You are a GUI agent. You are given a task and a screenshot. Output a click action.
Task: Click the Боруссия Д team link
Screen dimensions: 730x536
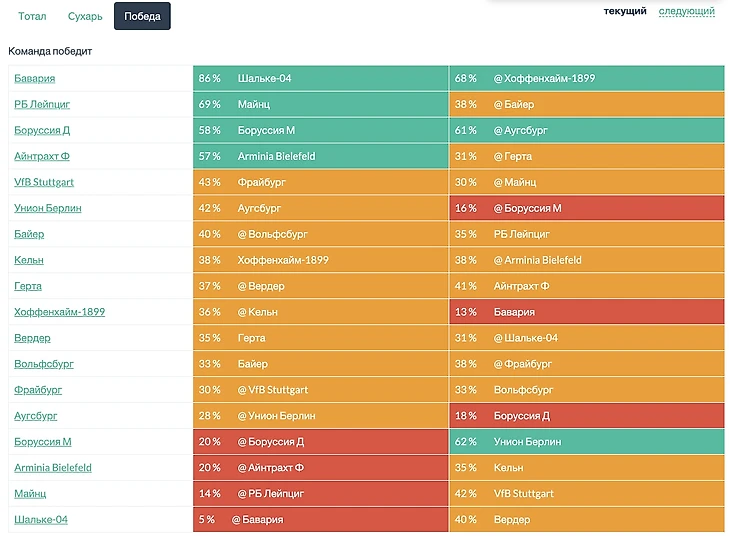42,130
